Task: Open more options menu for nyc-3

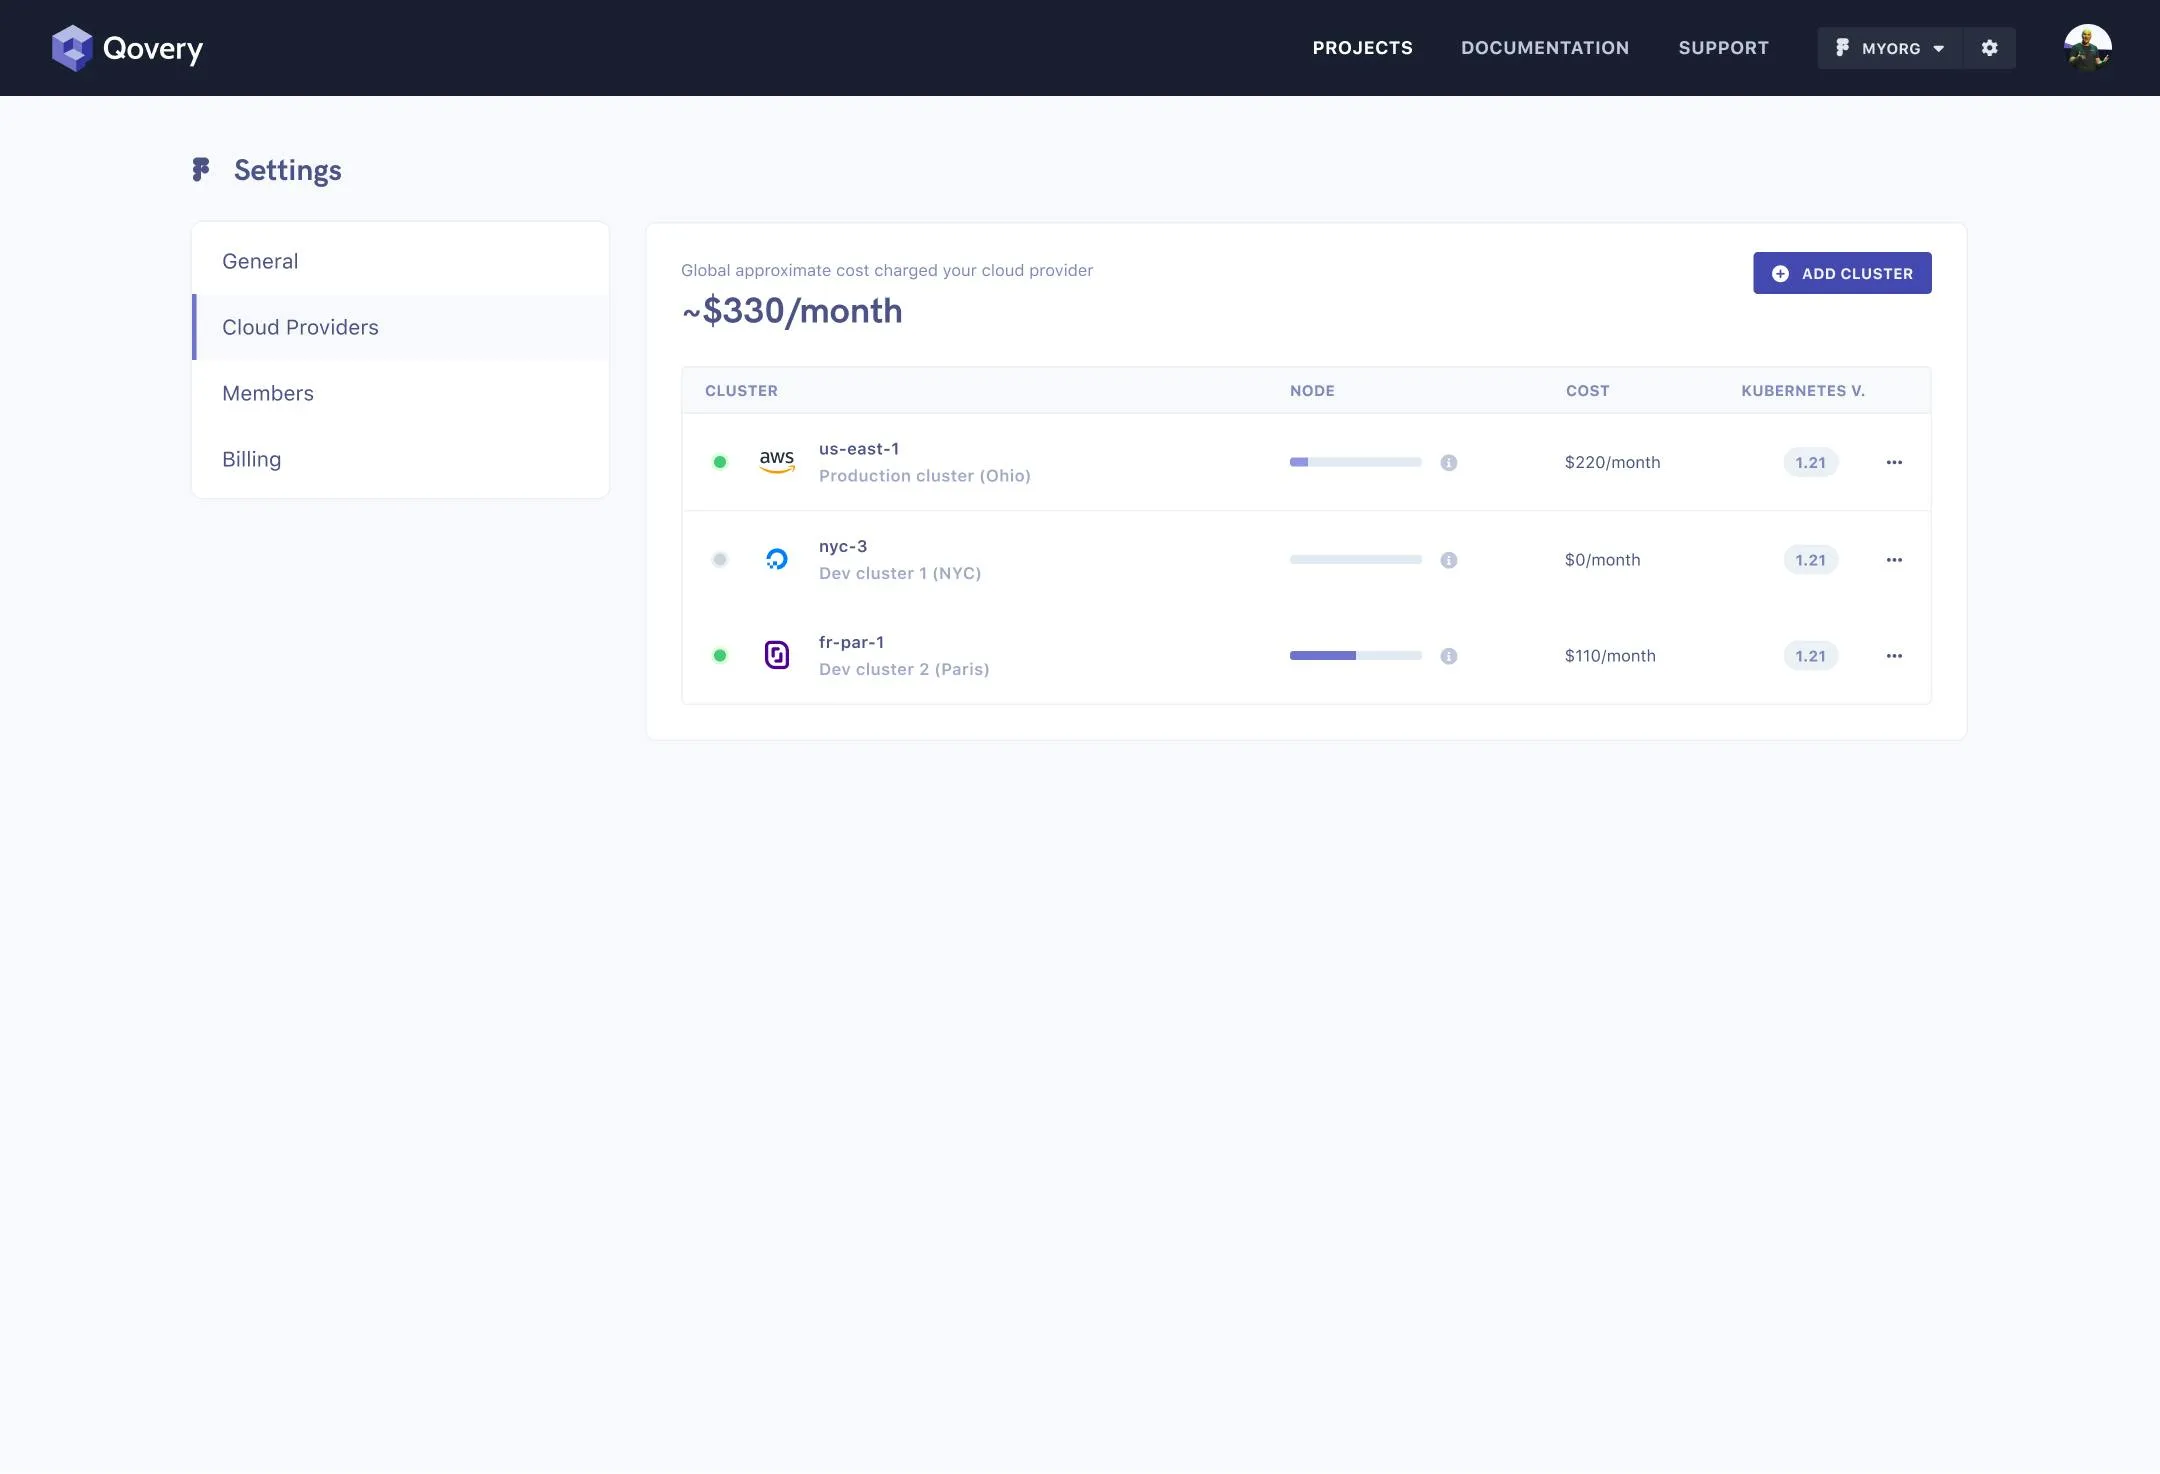Action: click(1894, 560)
